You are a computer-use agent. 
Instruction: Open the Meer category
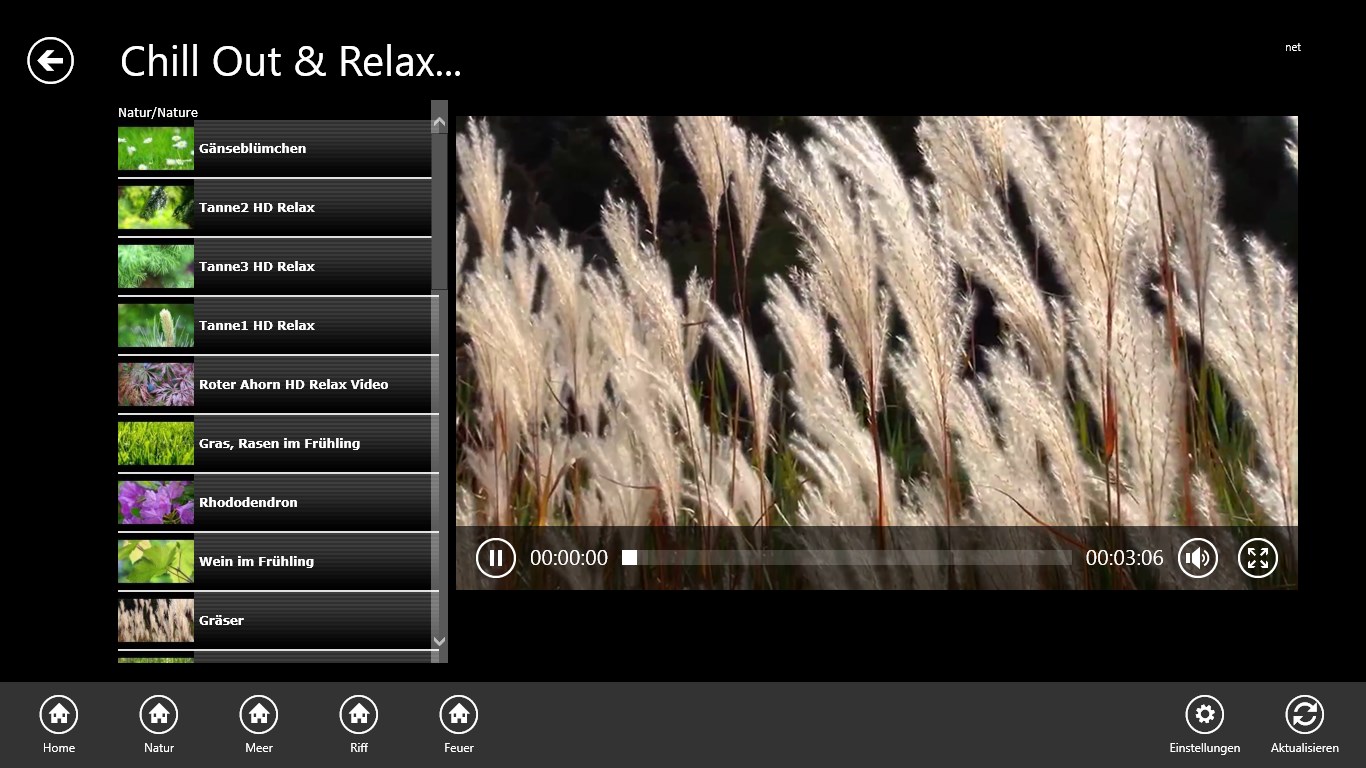[x=259, y=715]
